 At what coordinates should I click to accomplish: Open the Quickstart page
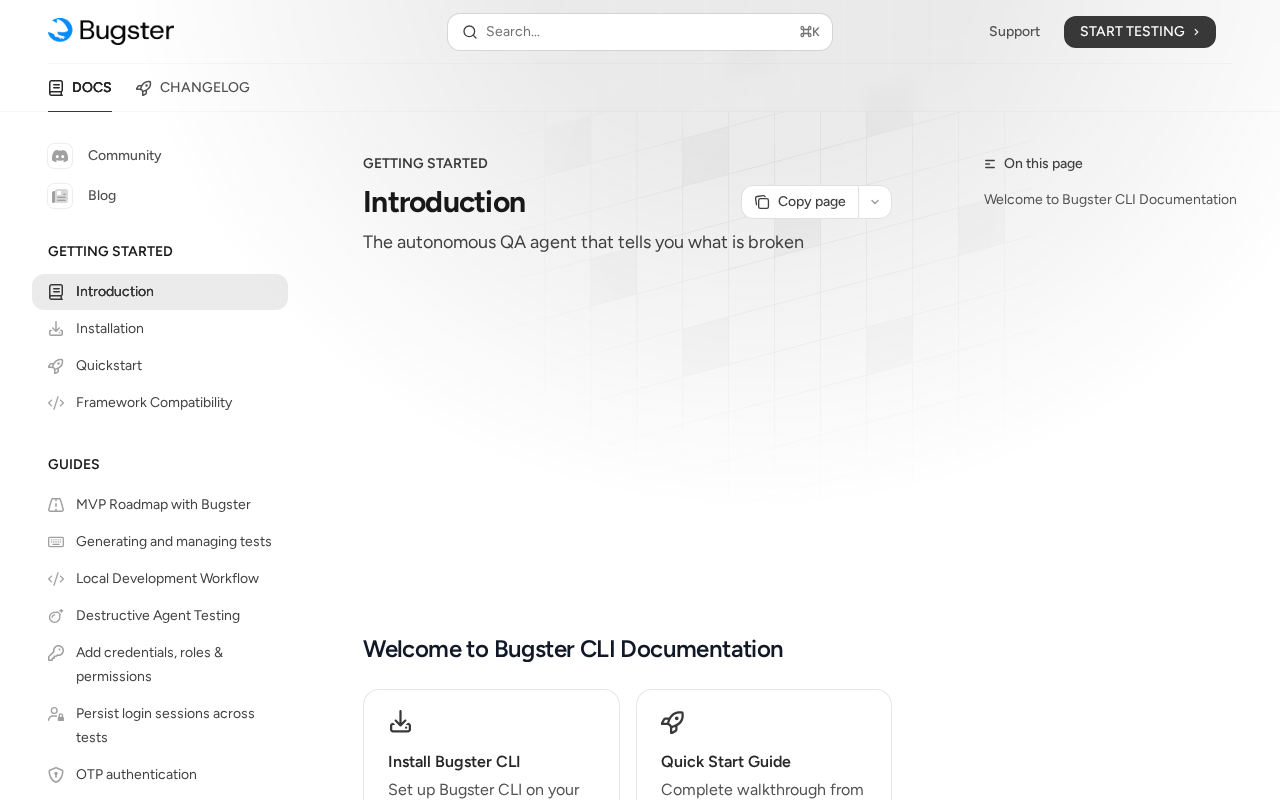pyautogui.click(x=160, y=366)
